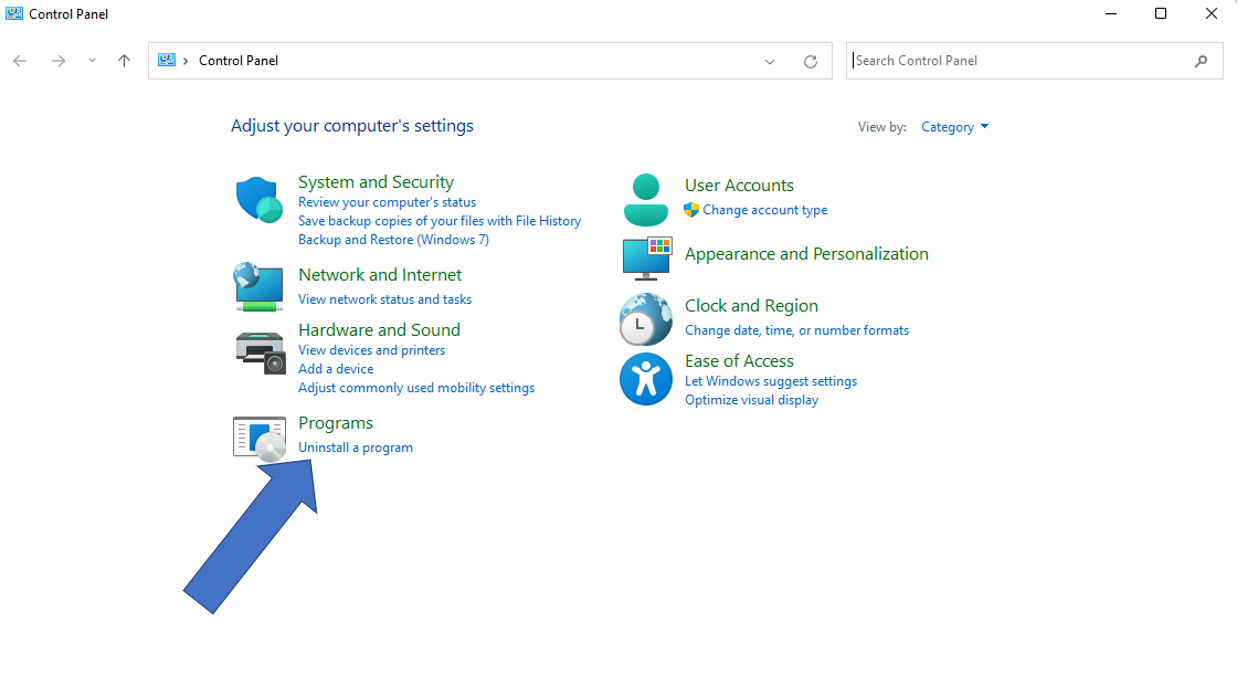Open the Programs category icon

pos(259,438)
